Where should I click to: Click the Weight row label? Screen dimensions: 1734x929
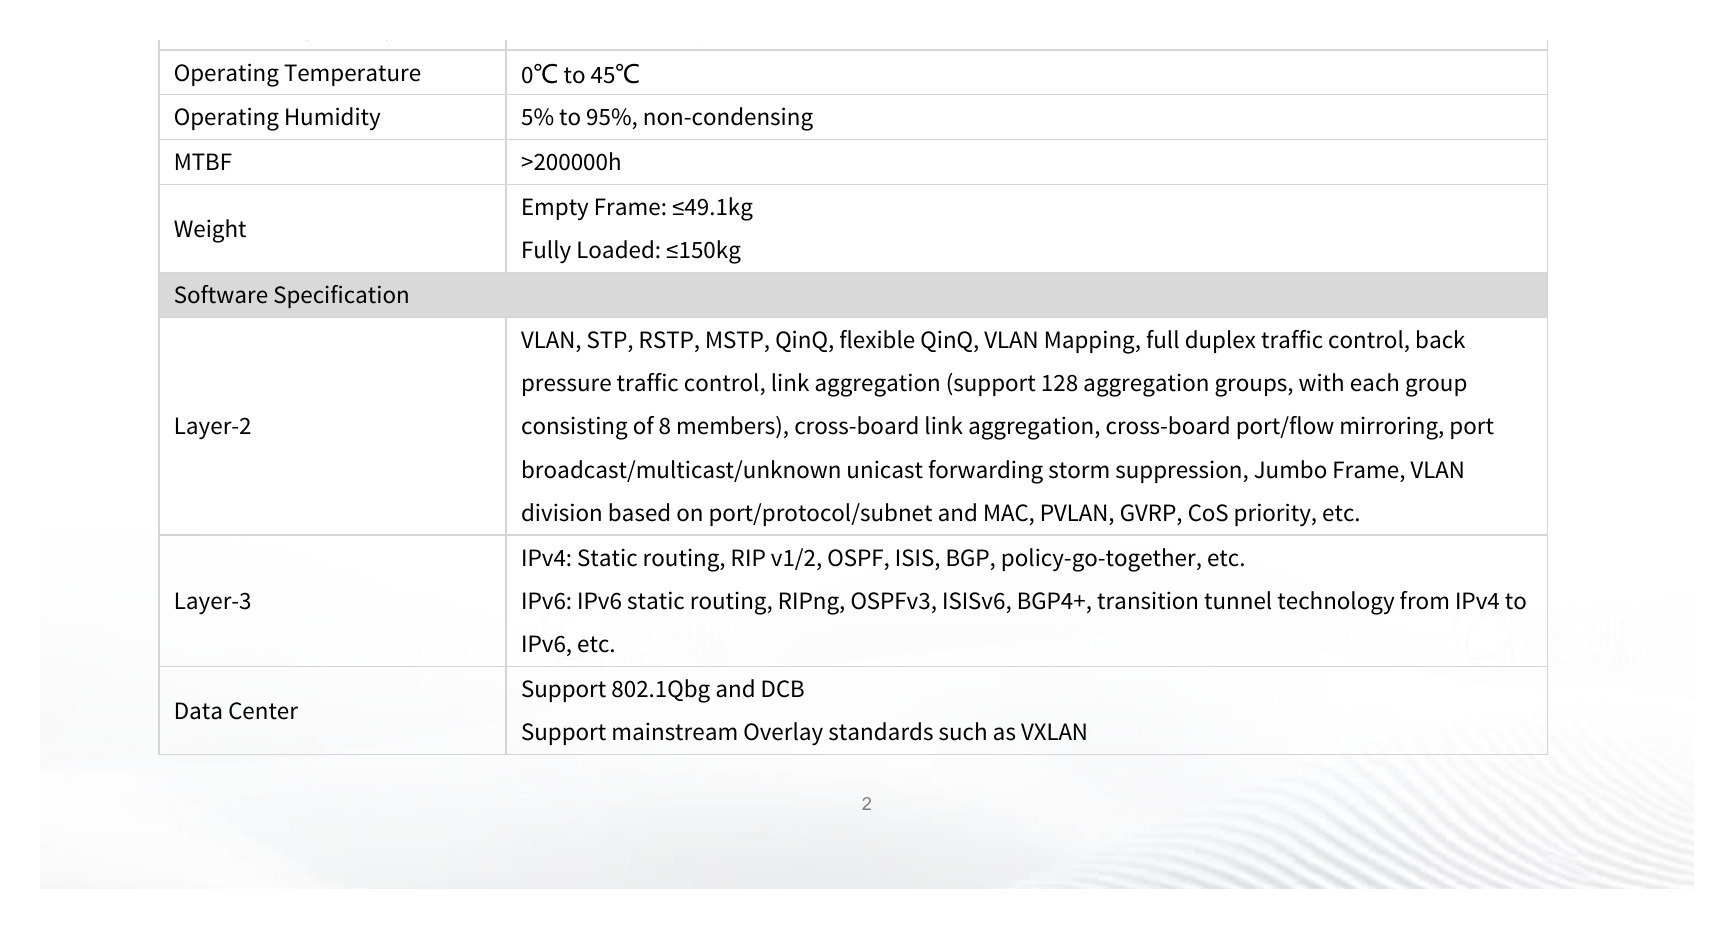[x=210, y=229]
